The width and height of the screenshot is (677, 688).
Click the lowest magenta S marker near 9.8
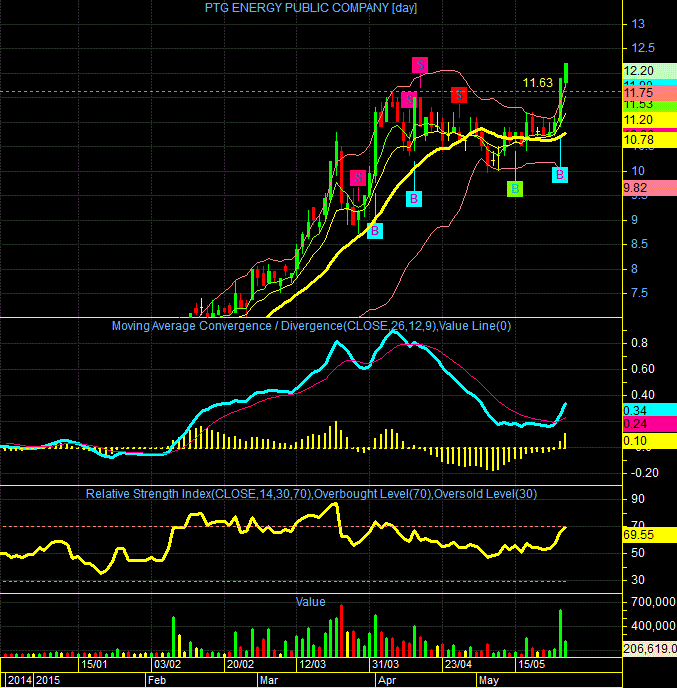coord(358,178)
